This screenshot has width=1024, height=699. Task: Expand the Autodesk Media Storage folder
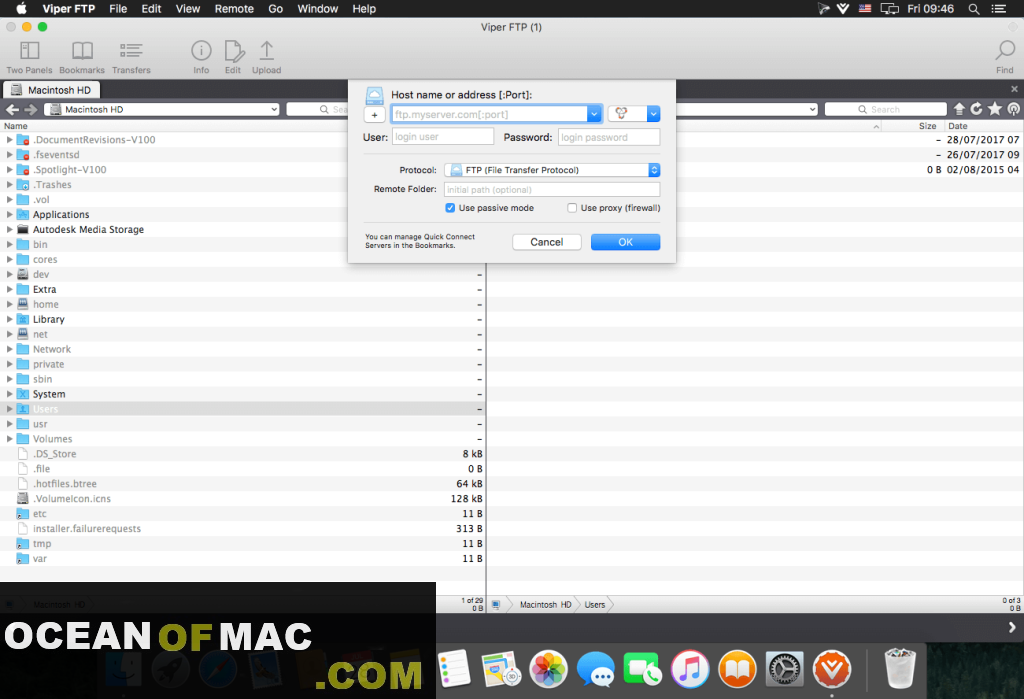pyautogui.click(x=9, y=229)
